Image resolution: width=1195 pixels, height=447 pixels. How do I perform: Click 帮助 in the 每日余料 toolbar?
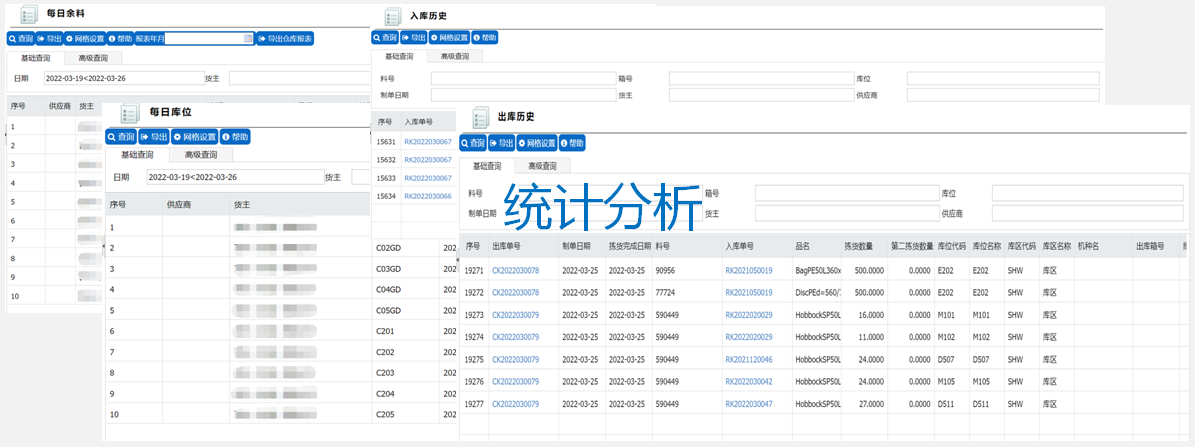tap(120, 39)
